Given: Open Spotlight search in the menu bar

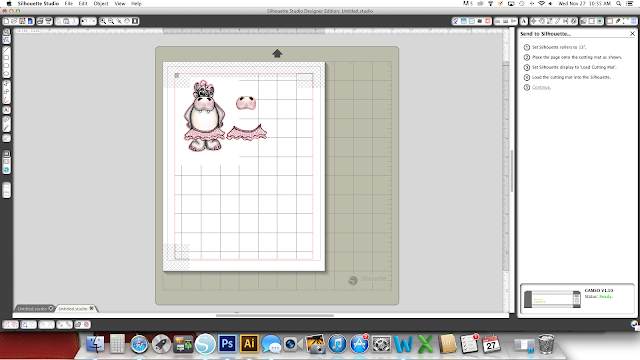Looking at the screenshot, I should pyautogui.click(x=619, y=3).
